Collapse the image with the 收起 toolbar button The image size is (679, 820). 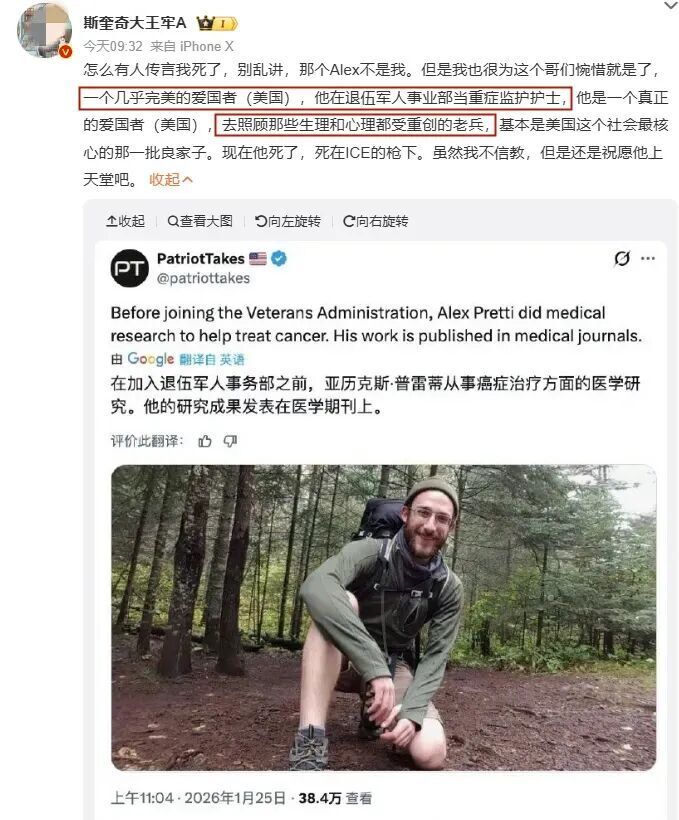click(x=126, y=221)
